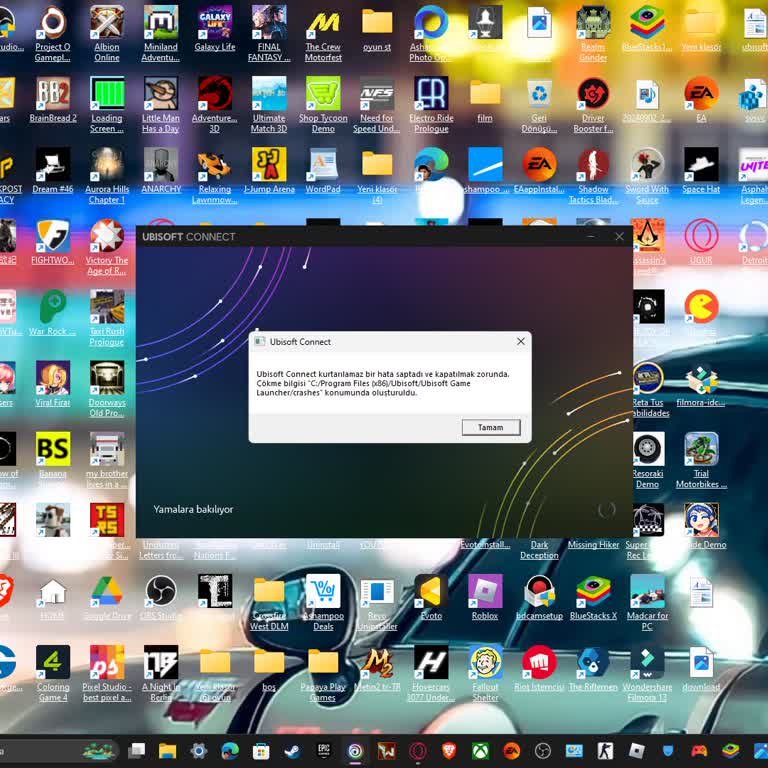Image resolution: width=768 pixels, height=768 pixels.
Task: Open Albion Online desktop shortcut
Action: (107, 34)
